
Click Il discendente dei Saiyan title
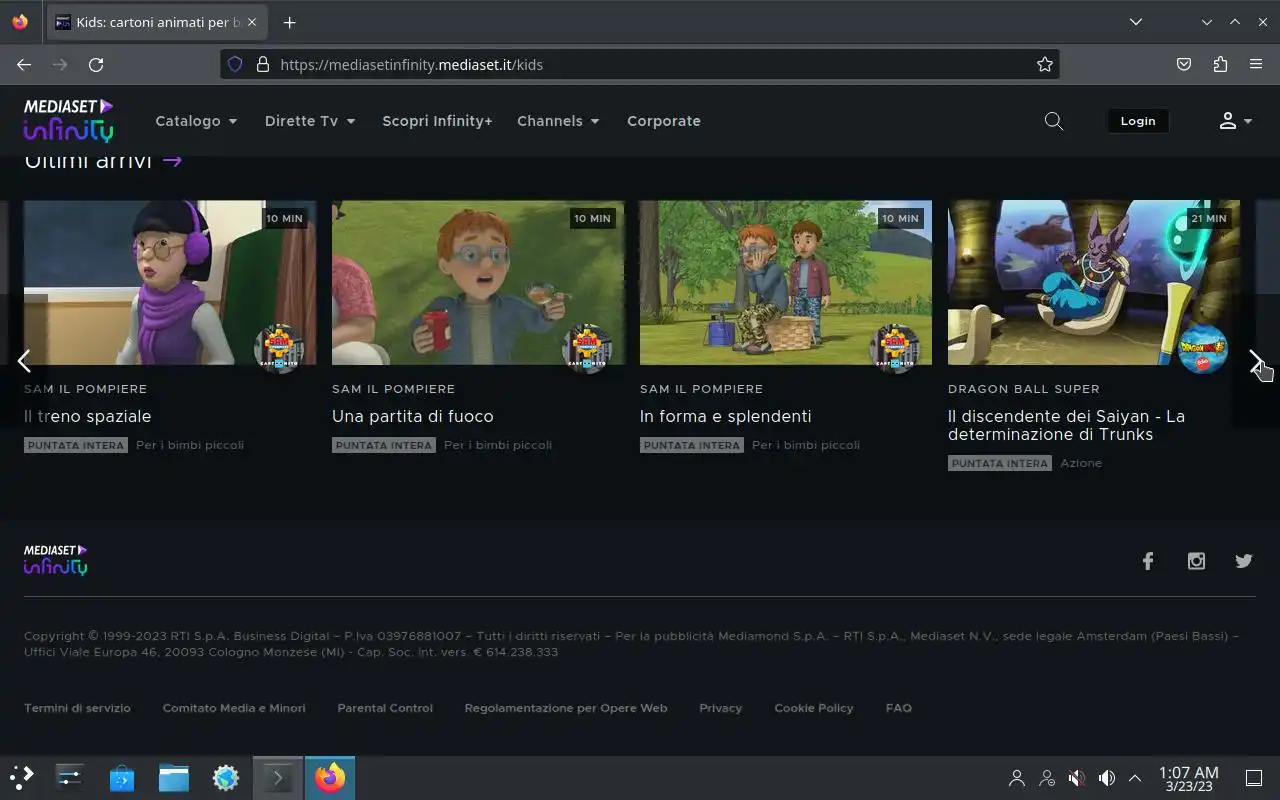(x=1066, y=425)
